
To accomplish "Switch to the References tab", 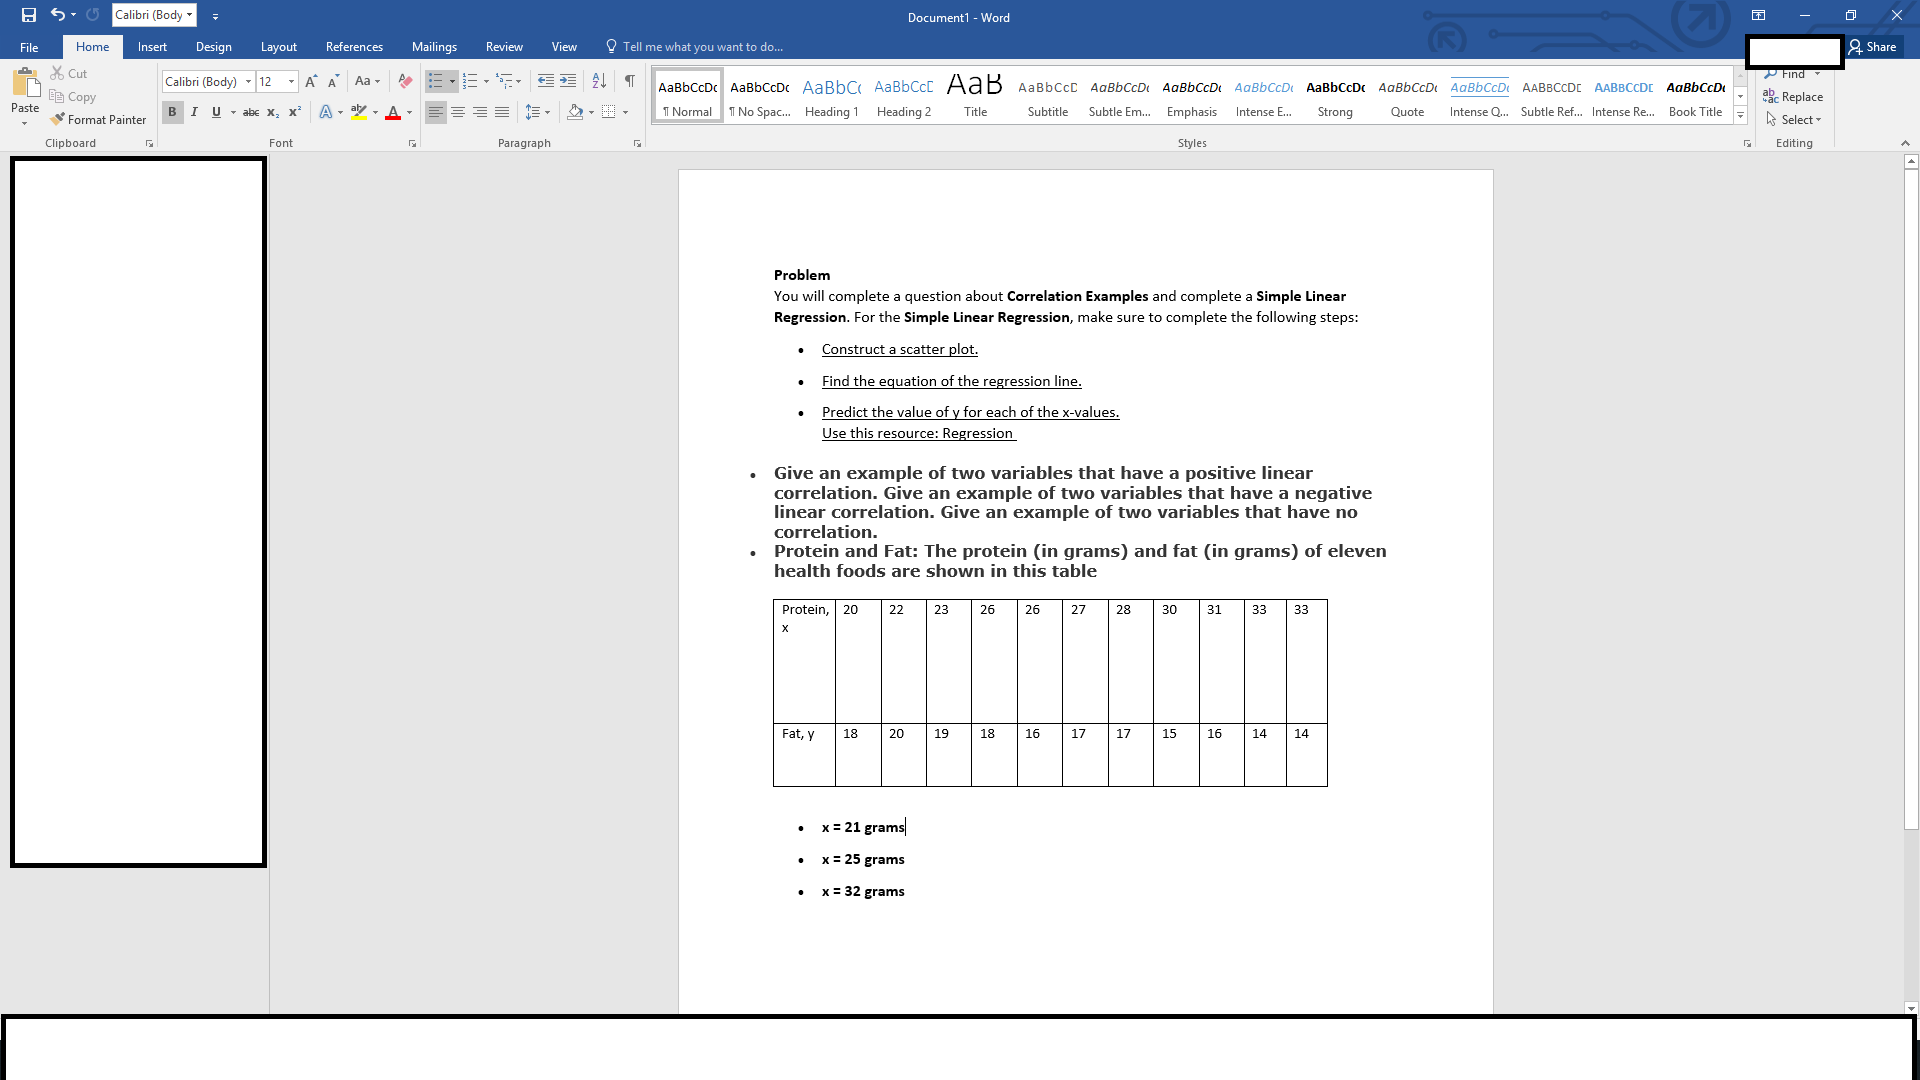I will 354,46.
